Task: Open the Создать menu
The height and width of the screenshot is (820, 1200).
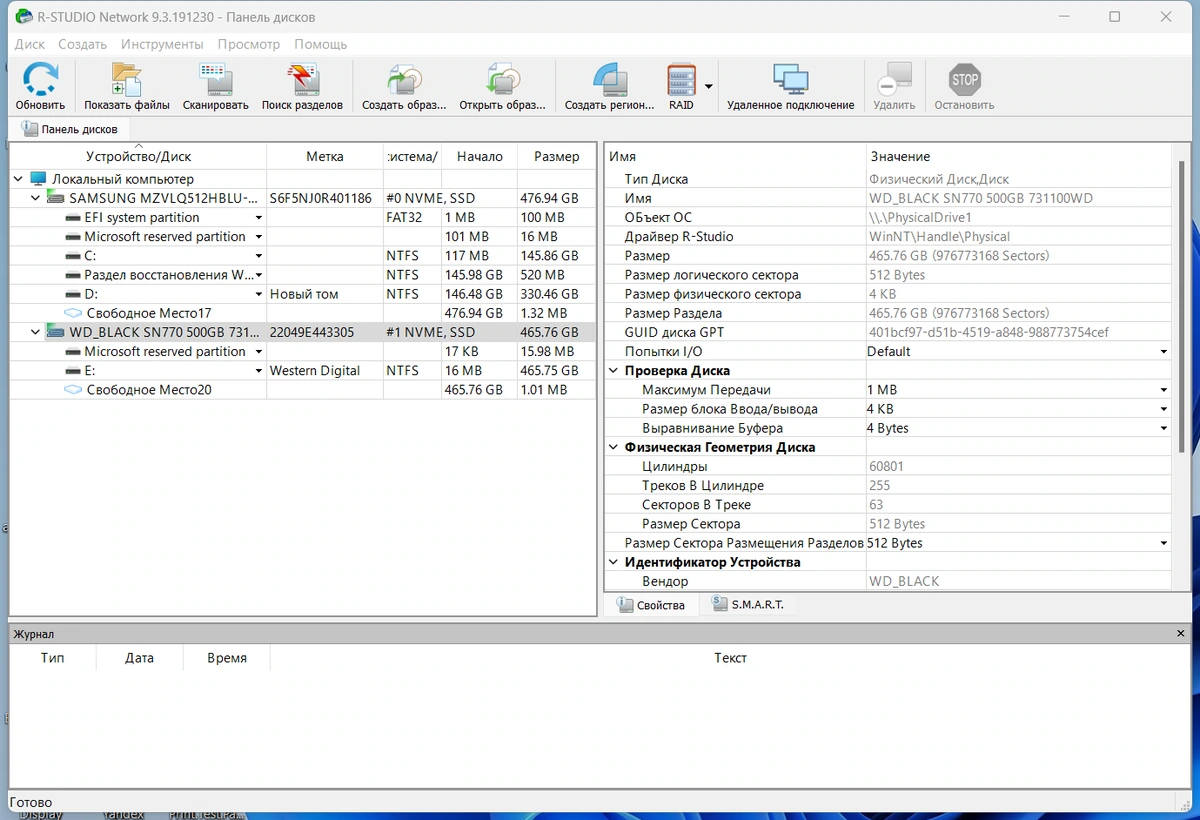Action: tap(82, 44)
